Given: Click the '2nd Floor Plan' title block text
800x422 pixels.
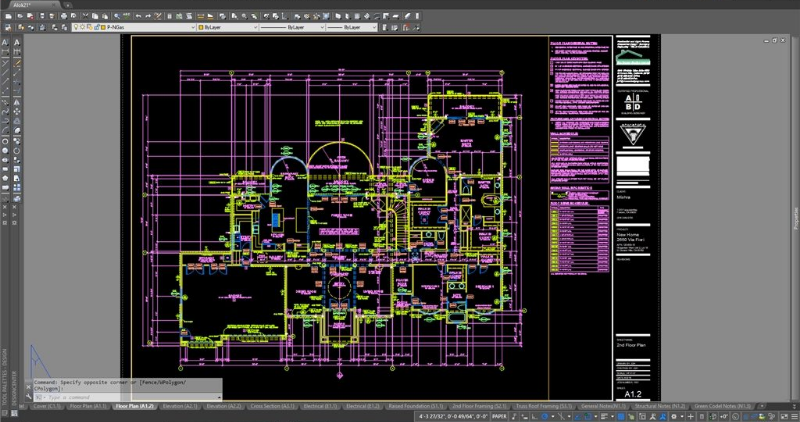Looking at the screenshot, I should click(x=631, y=345).
